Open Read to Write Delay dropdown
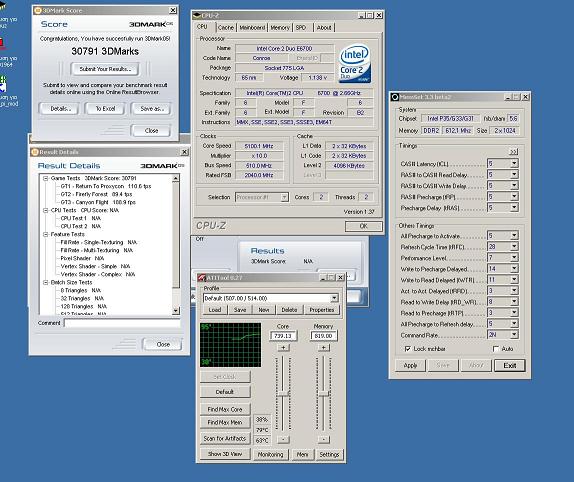The height and width of the screenshot is (482, 574). [x=514, y=301]
